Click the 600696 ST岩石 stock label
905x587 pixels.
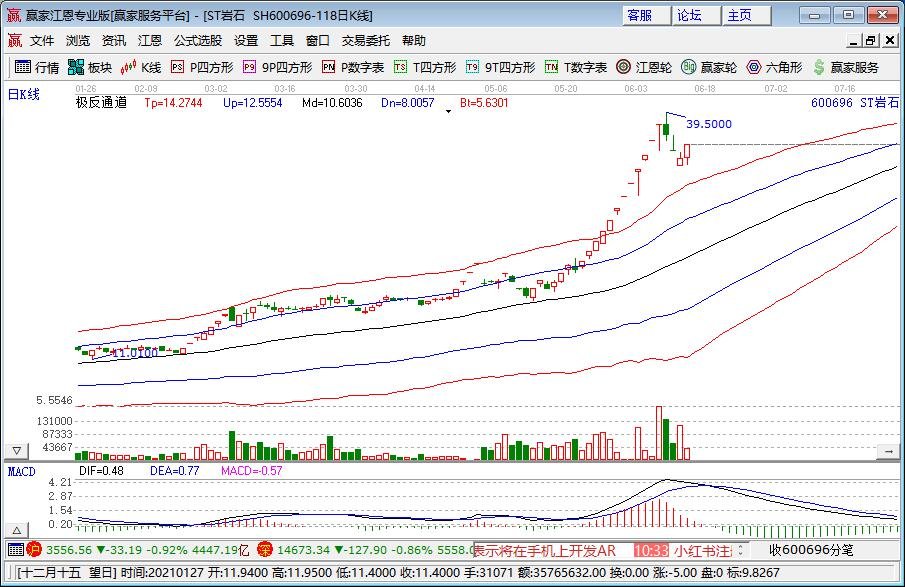coord(855,103)
